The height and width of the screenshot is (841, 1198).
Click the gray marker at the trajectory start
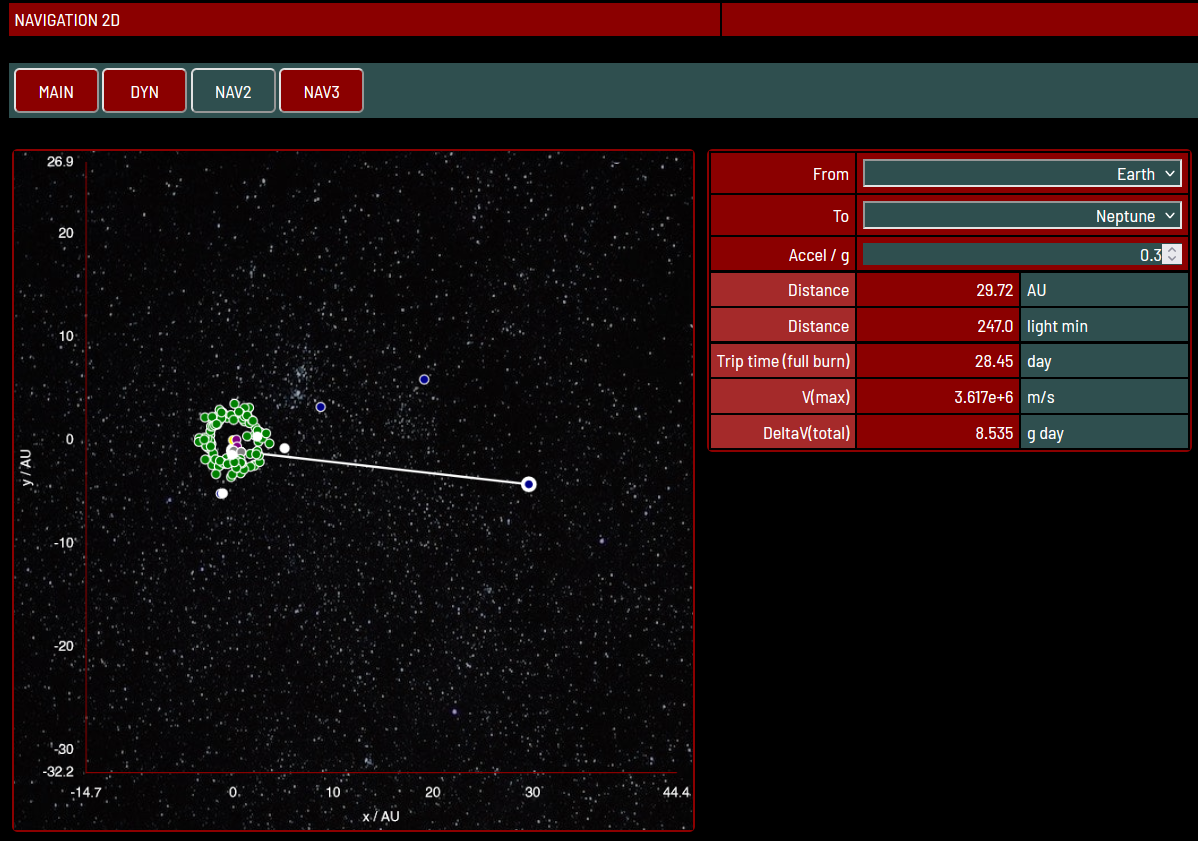pyautogui.click(x=241, y=453)
